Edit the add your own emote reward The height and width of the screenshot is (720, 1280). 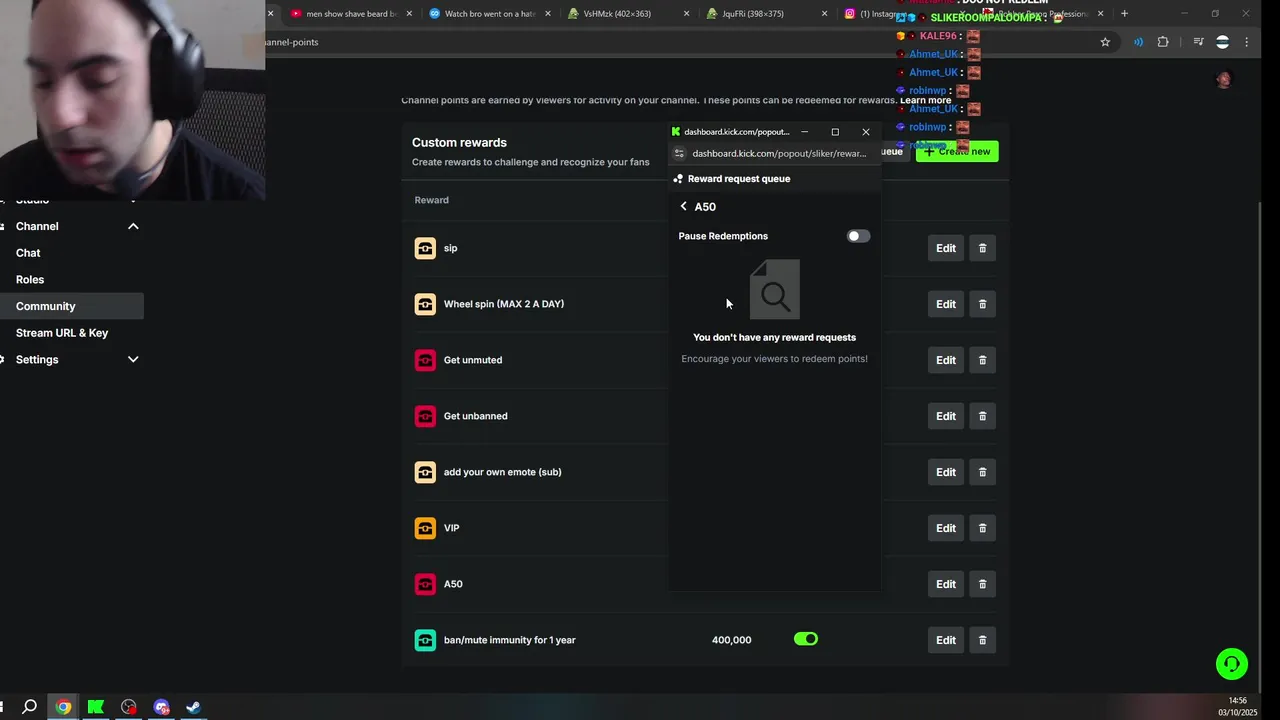tap(946, 472)
